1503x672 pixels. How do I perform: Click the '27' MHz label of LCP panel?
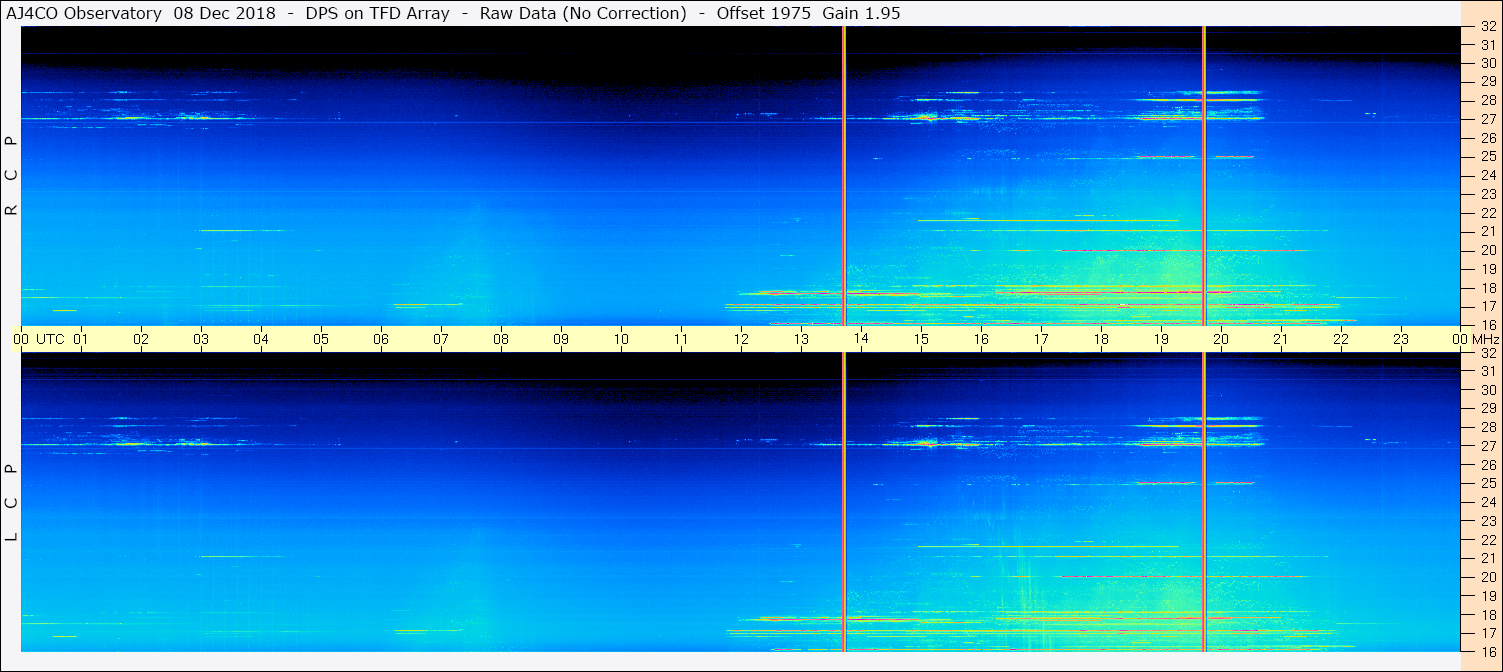(x=1489, y=446)
